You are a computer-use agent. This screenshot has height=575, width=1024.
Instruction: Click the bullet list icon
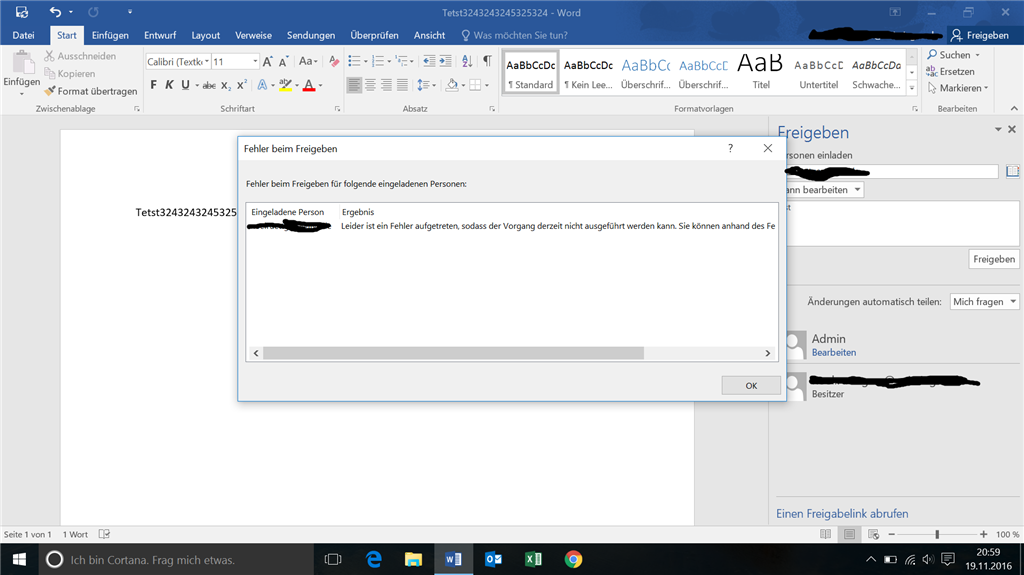pyautogui.click(x=354, y=61)
